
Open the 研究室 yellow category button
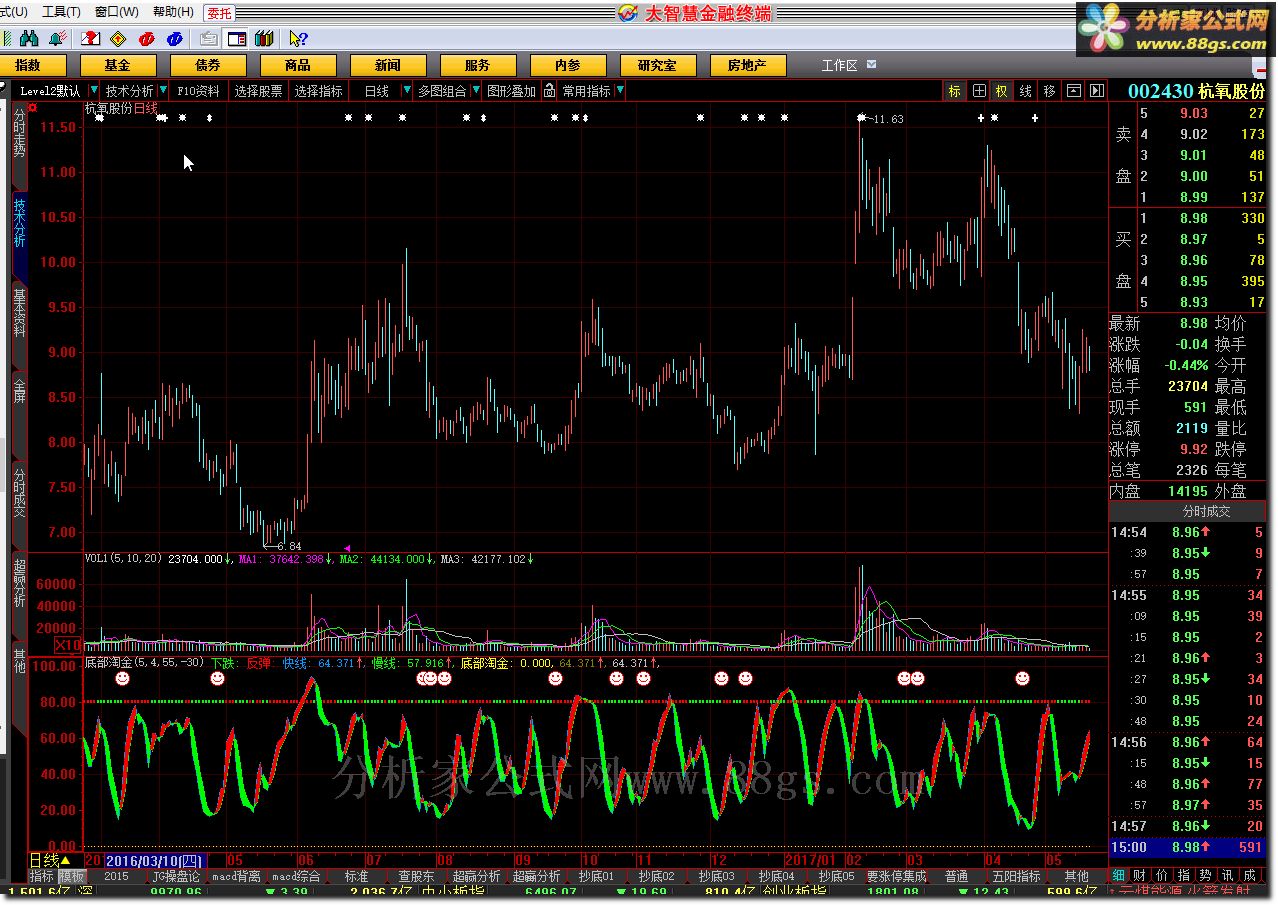pos(658,66)
